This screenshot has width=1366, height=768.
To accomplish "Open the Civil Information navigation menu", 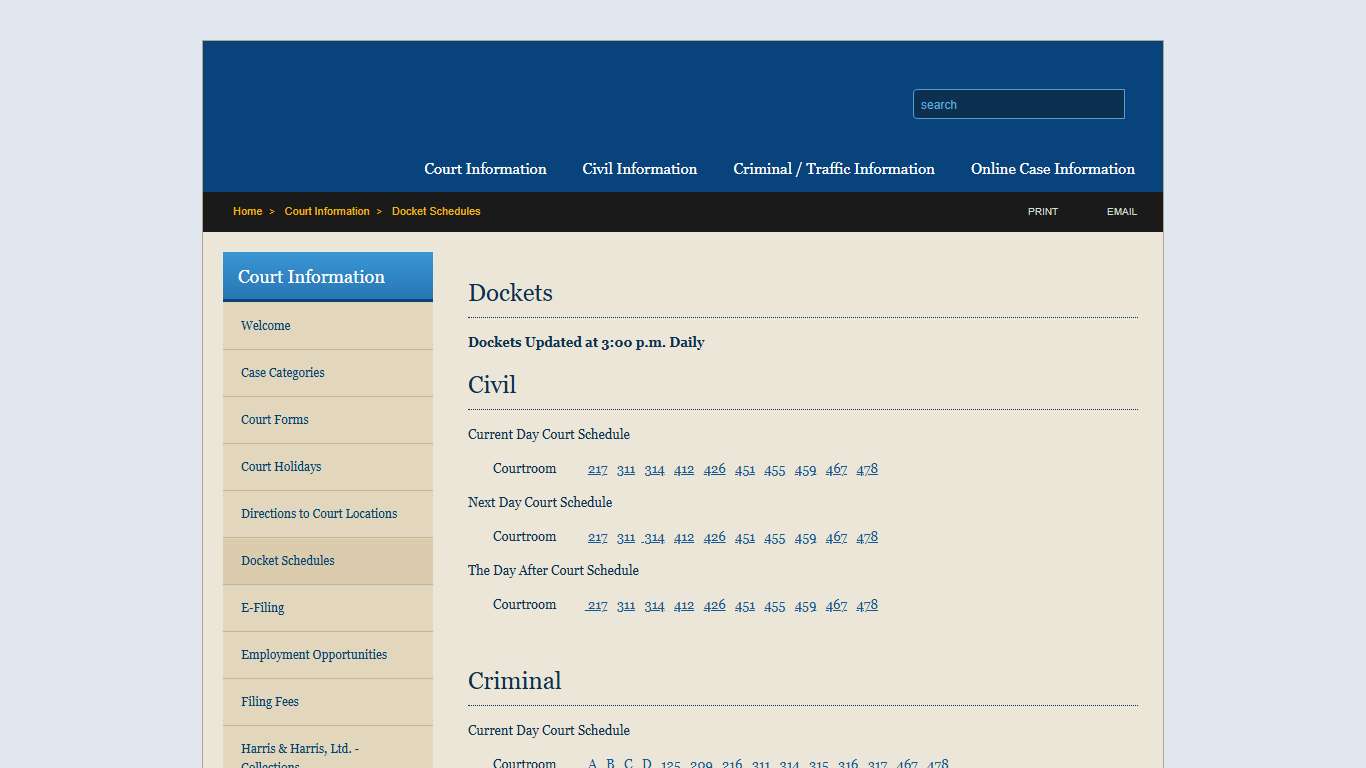I will [x=639, y=169].
